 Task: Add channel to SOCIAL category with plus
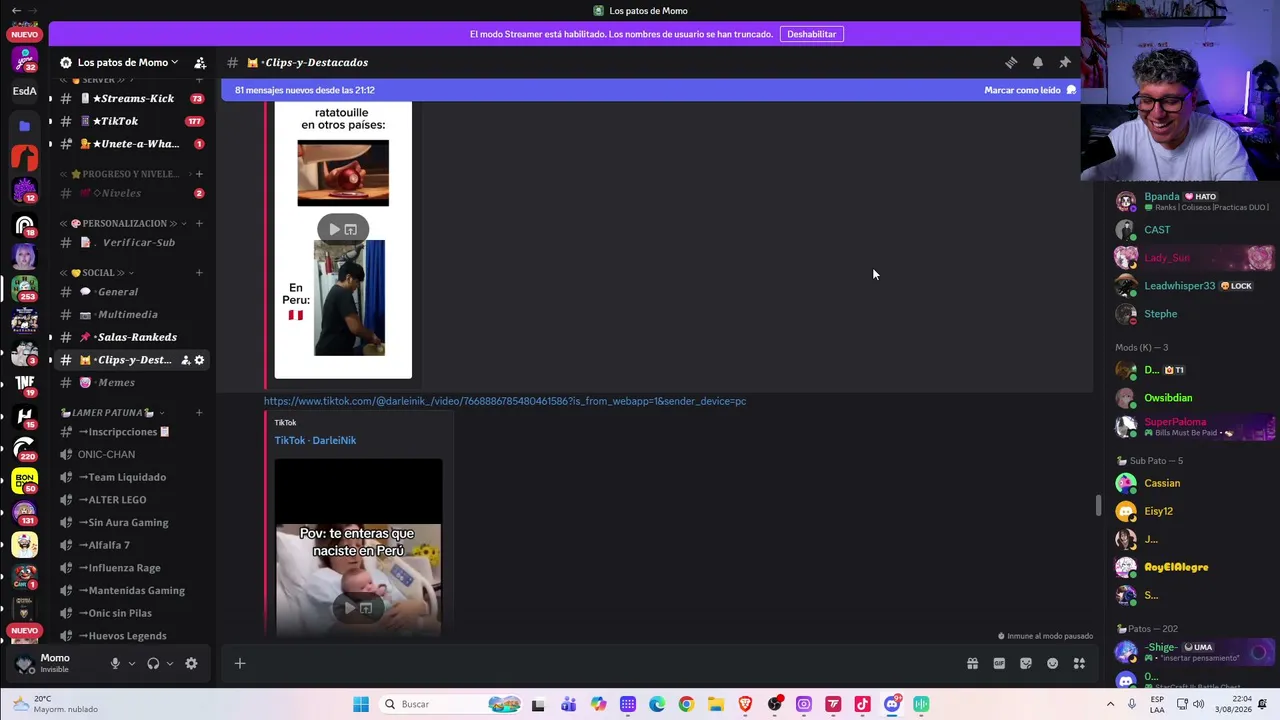click(199, 273)
